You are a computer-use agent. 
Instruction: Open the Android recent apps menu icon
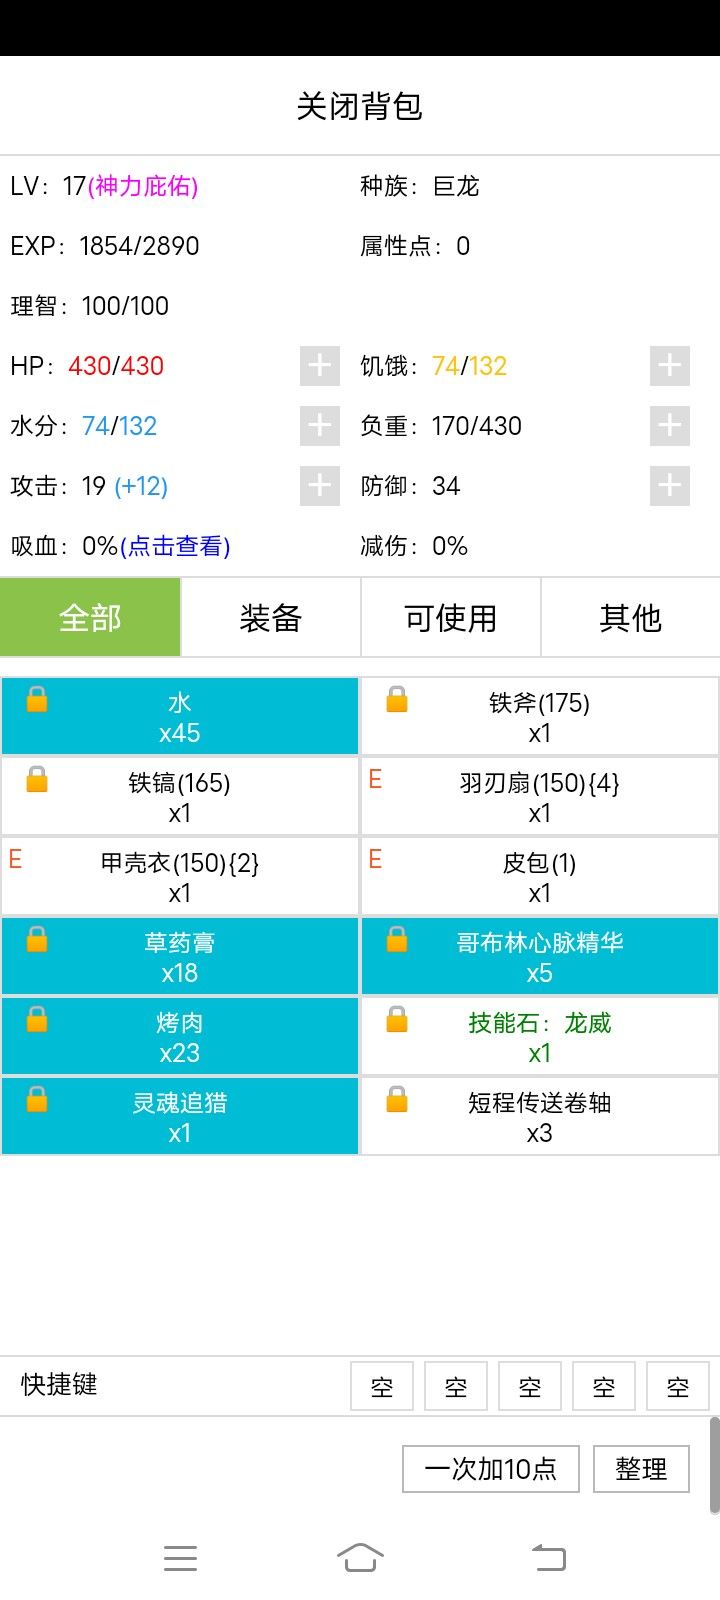180,1558
